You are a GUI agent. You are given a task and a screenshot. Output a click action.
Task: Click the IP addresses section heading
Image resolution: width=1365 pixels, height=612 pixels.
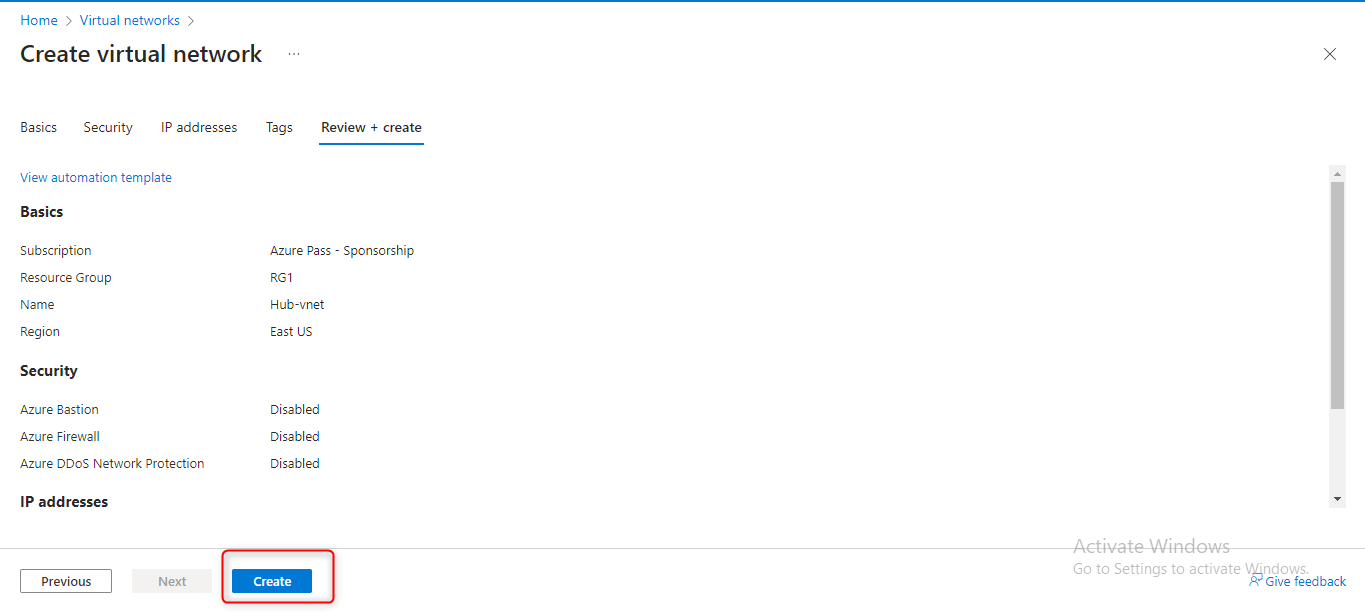[x=64, y=501]
